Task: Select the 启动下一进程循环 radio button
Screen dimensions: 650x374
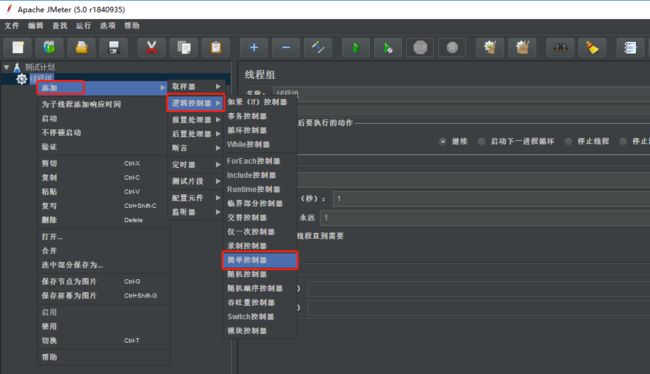Action: 481,141
